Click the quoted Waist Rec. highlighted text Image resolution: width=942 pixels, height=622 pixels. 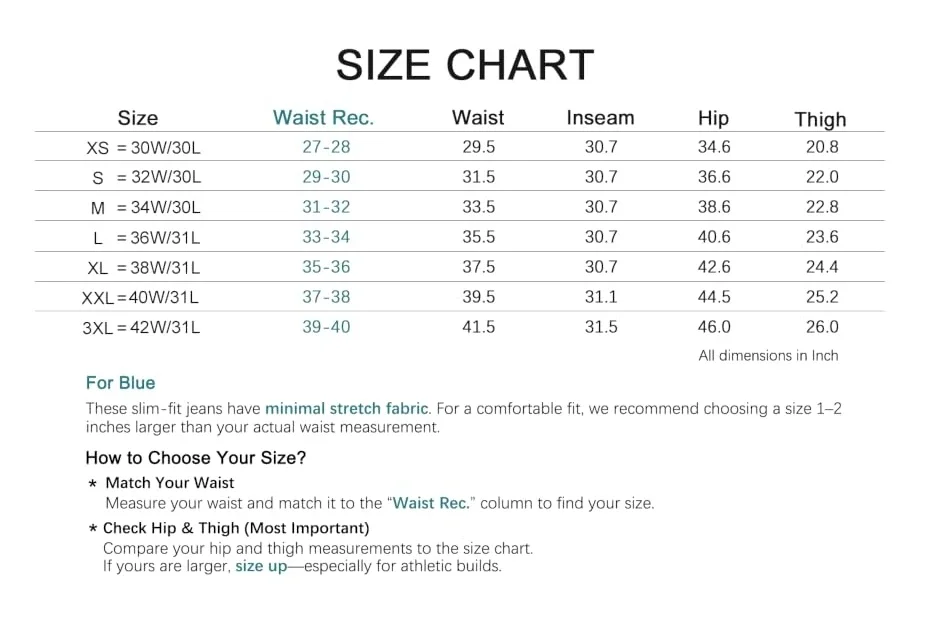pyautogui.click(x=431, y=503)
